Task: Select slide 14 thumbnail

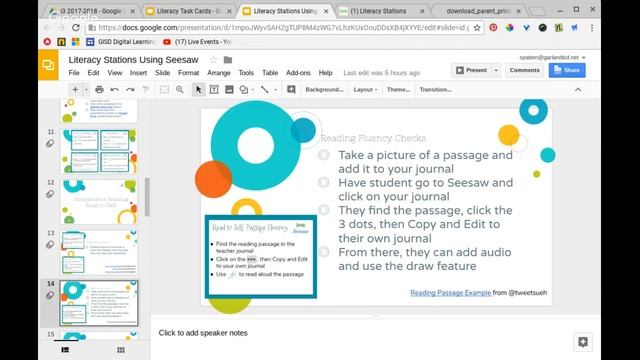Action: pos(99,303)
